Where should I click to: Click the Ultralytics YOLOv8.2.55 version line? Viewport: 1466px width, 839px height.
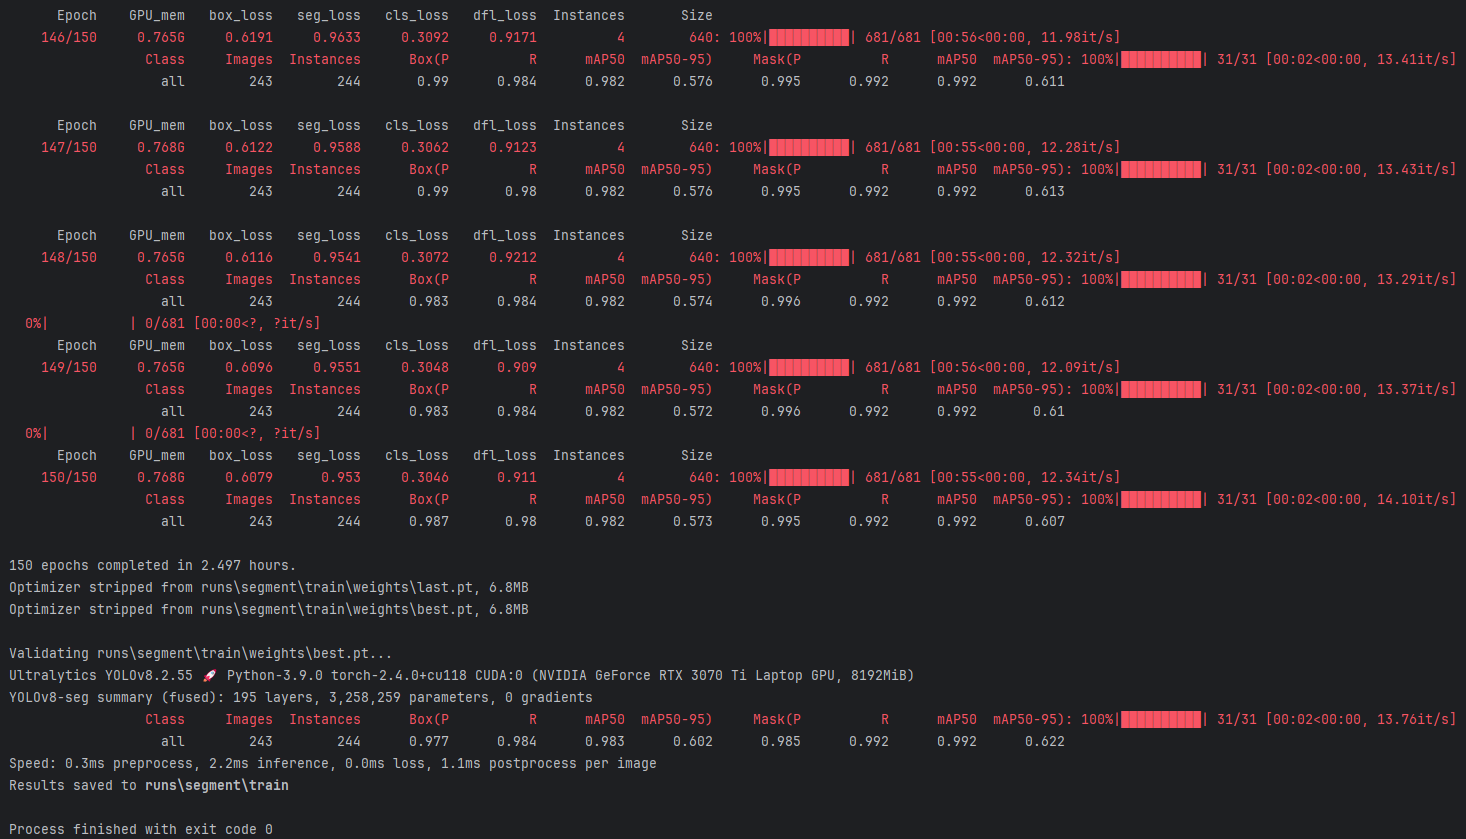click(x=461, y=675)
